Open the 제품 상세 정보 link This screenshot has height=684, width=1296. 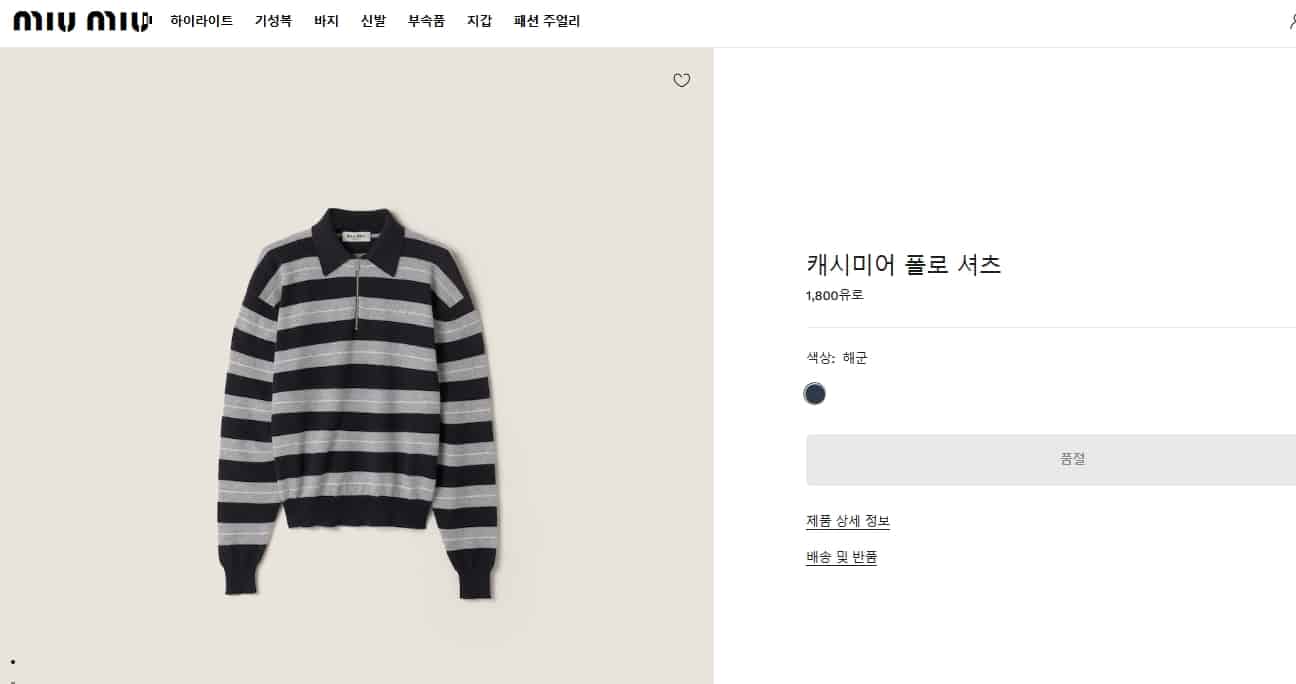pos(848,521)
